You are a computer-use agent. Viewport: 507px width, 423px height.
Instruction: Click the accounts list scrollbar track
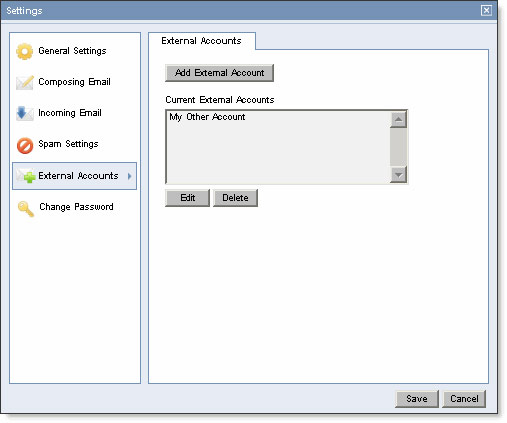(x=398, y=147)
